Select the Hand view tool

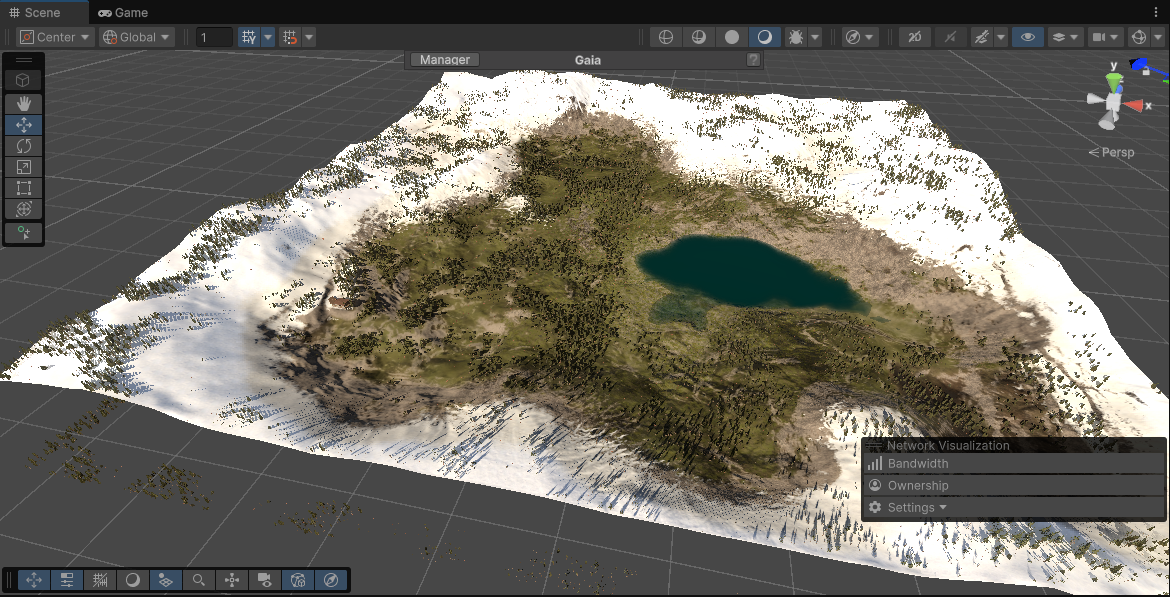(24, 103)
